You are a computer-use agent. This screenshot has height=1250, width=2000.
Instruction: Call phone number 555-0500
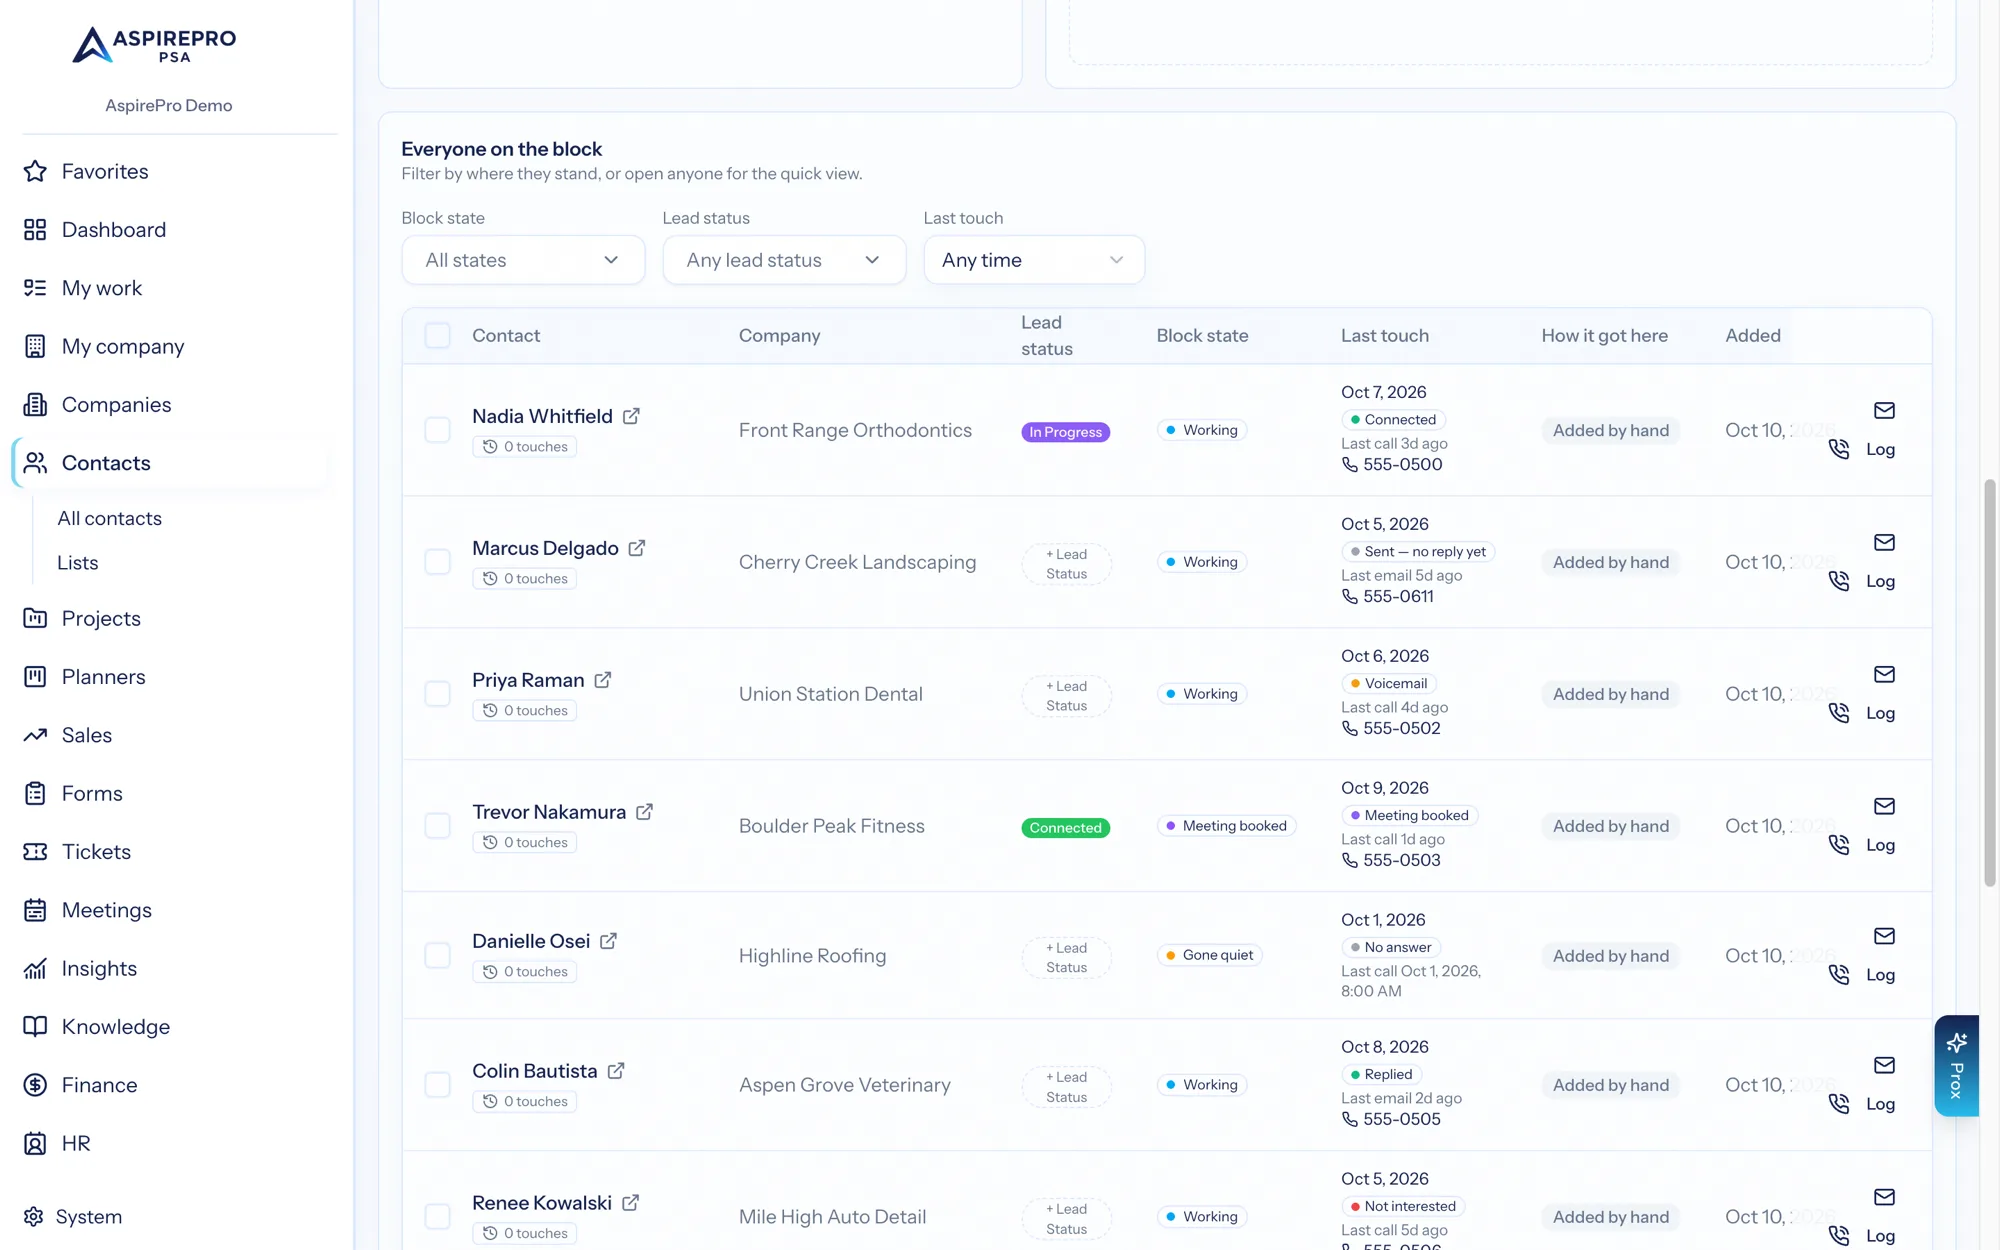(x=1392, y=465)
